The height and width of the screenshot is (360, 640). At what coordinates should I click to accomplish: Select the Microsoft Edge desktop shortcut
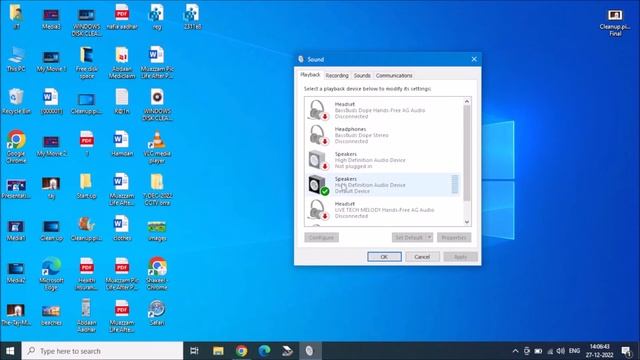51,274
